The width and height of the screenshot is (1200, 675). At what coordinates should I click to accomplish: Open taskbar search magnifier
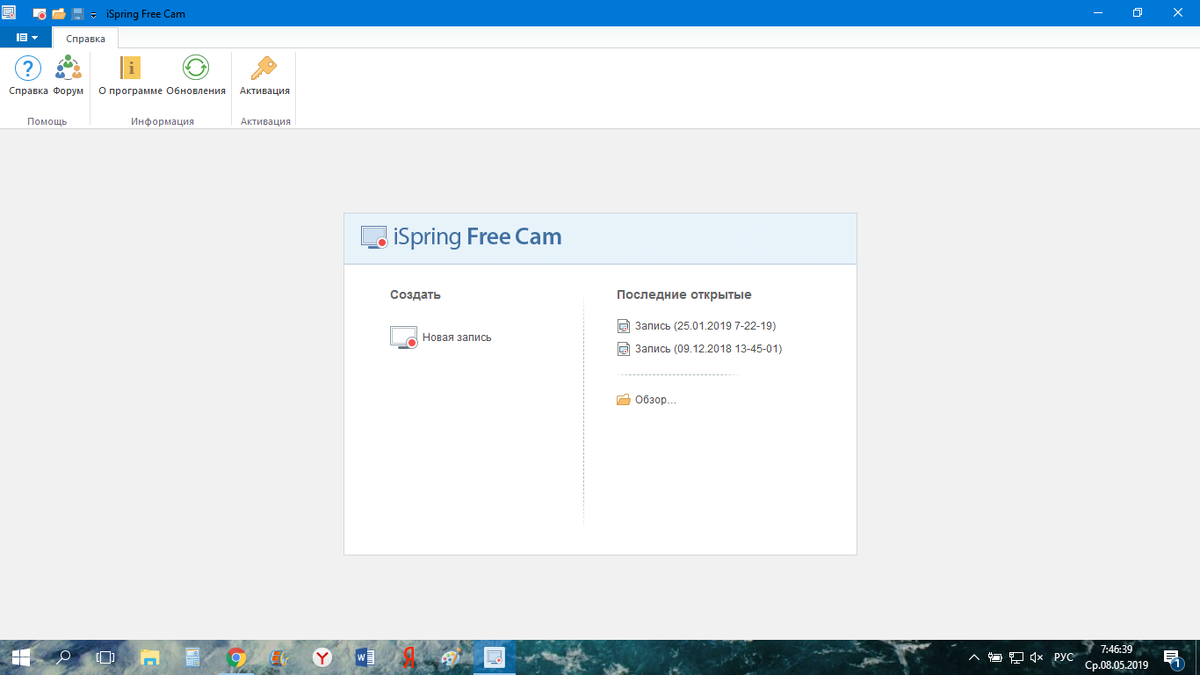coord(63,657)
